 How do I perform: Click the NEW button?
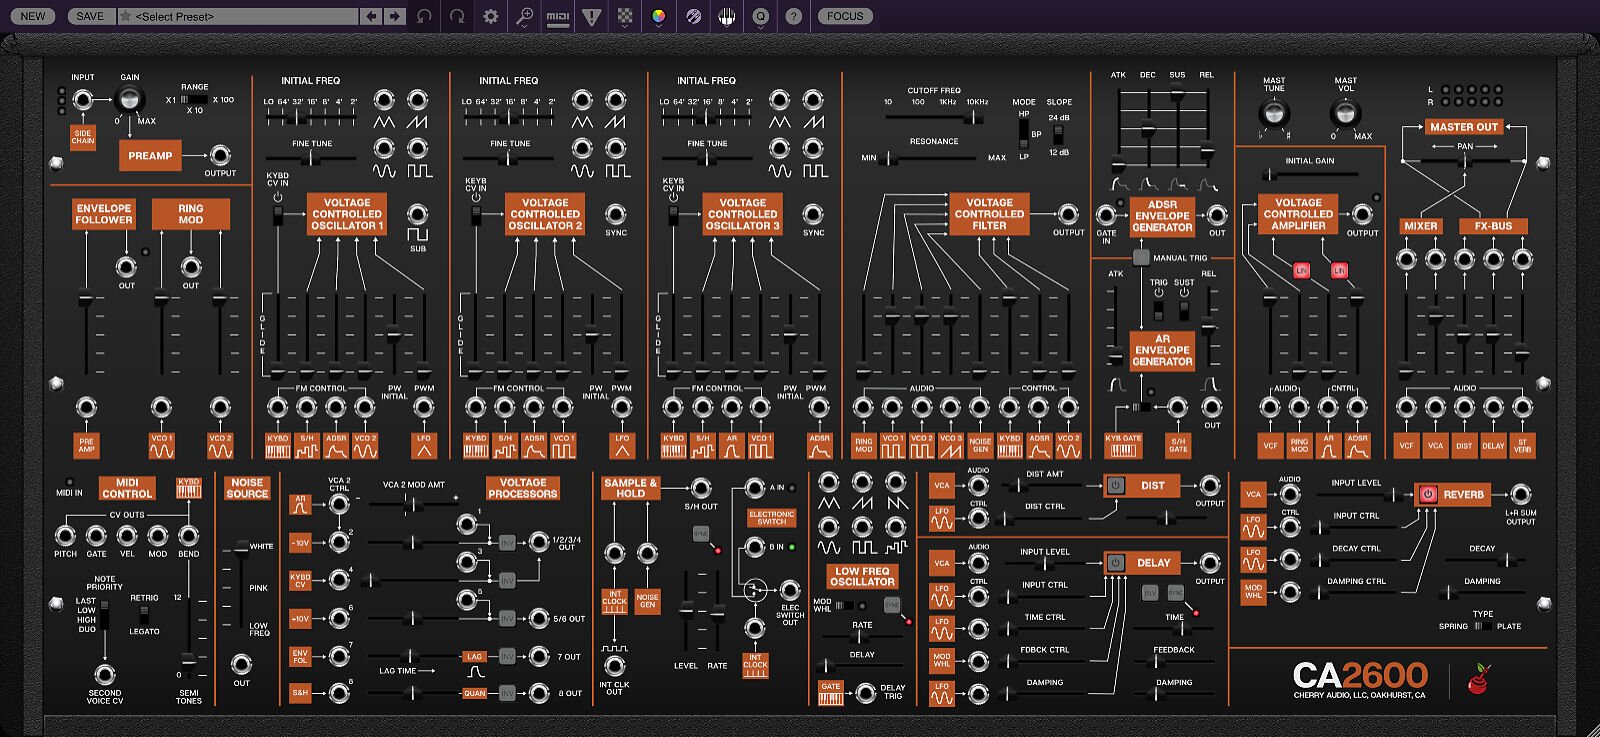click(x=33, y=16)
